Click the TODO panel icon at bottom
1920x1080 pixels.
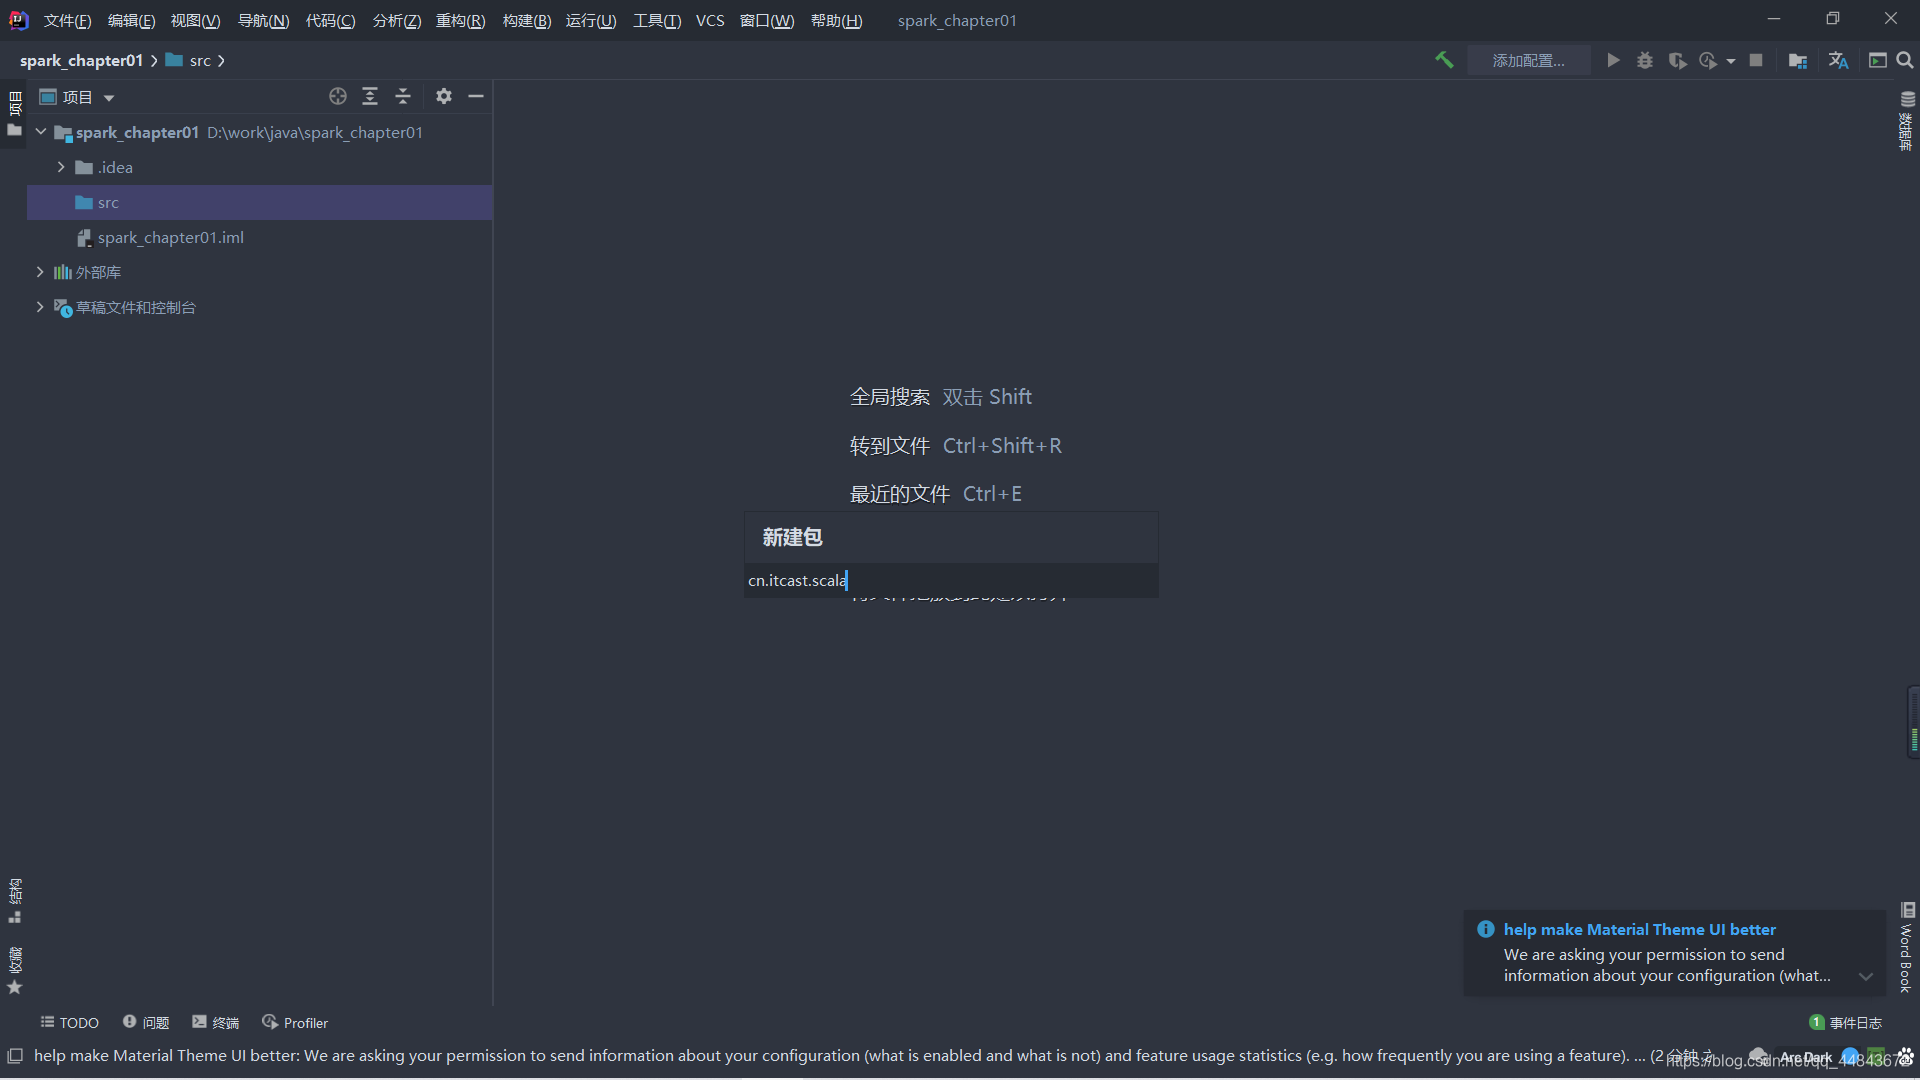pos(71,1021)
